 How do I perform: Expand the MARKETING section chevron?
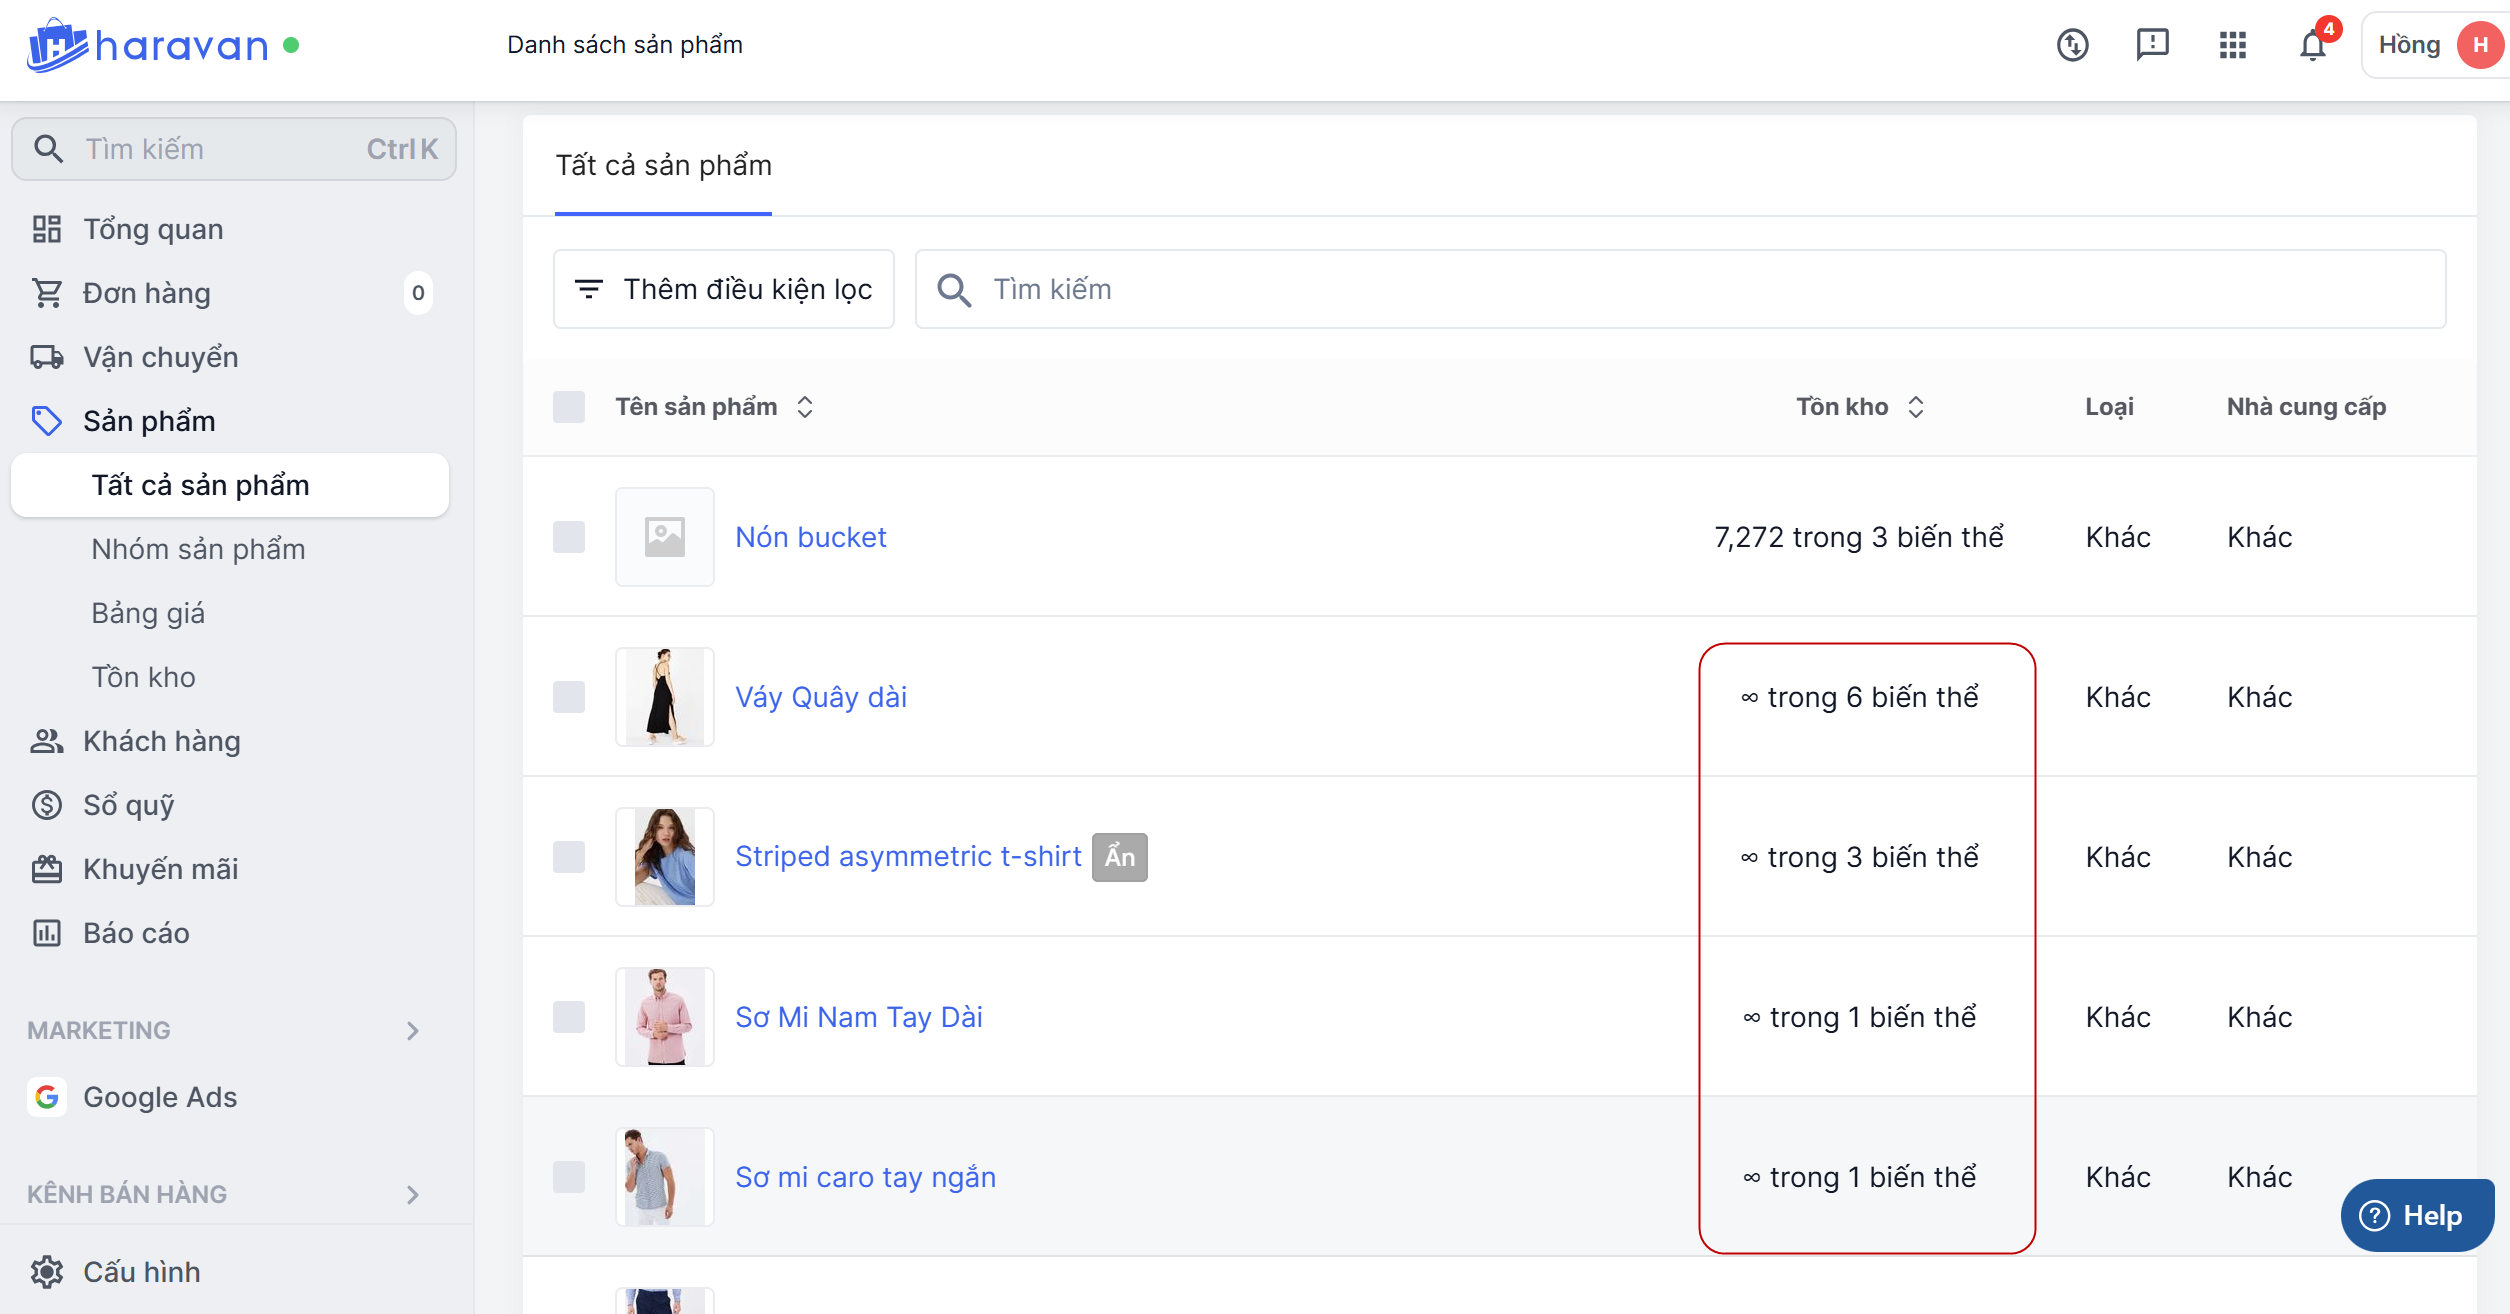coord(412,1030)
